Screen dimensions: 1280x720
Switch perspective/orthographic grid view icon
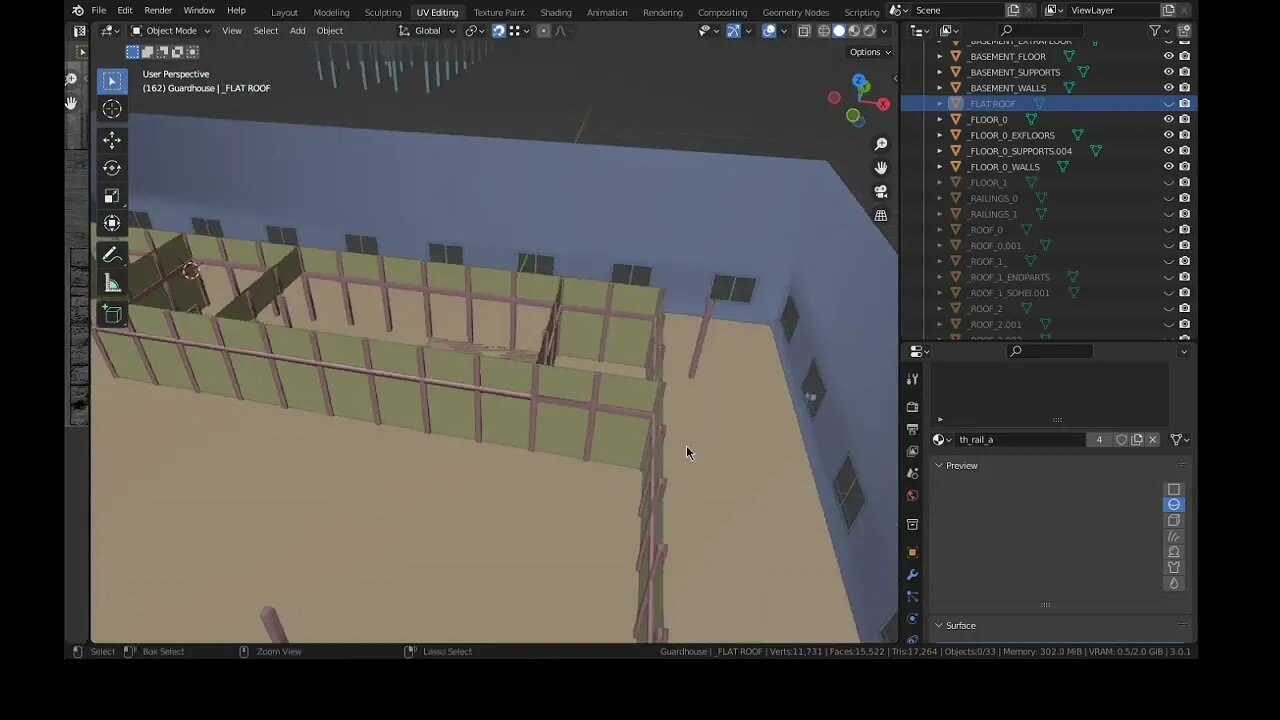pyautogui.click(x=881, y=215)
